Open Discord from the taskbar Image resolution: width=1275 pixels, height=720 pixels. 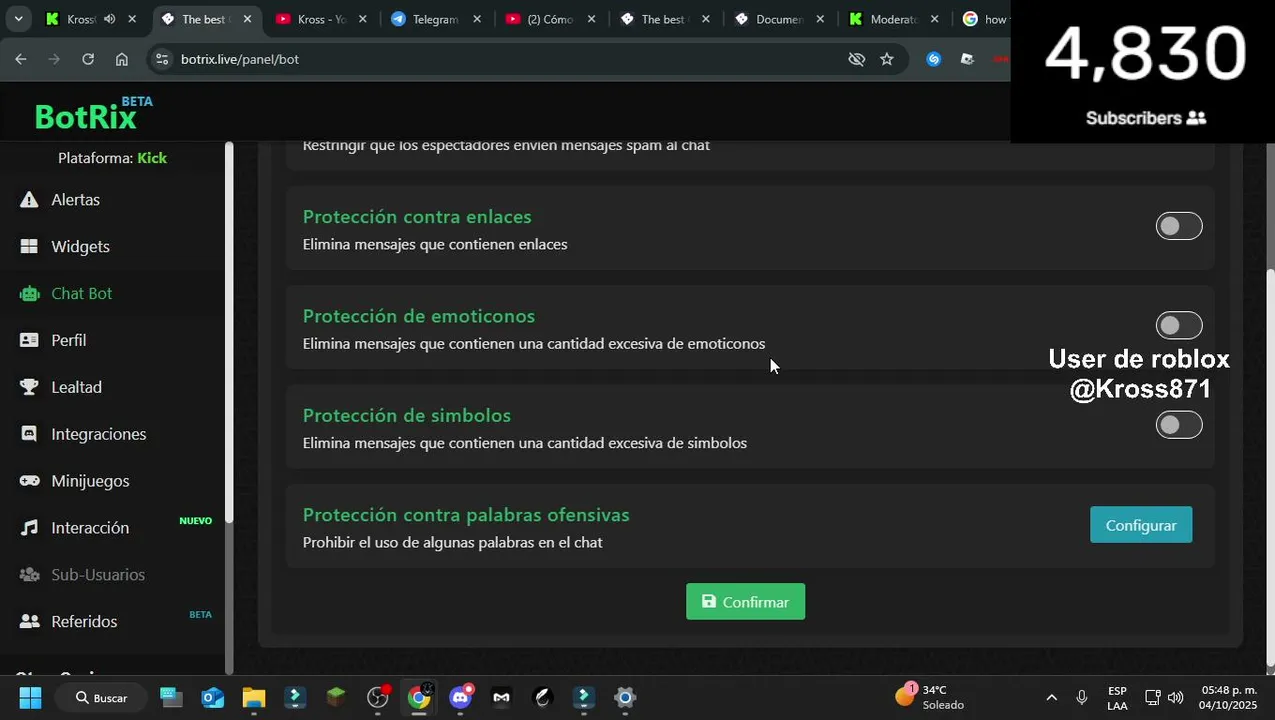click(x=460, y=697)
